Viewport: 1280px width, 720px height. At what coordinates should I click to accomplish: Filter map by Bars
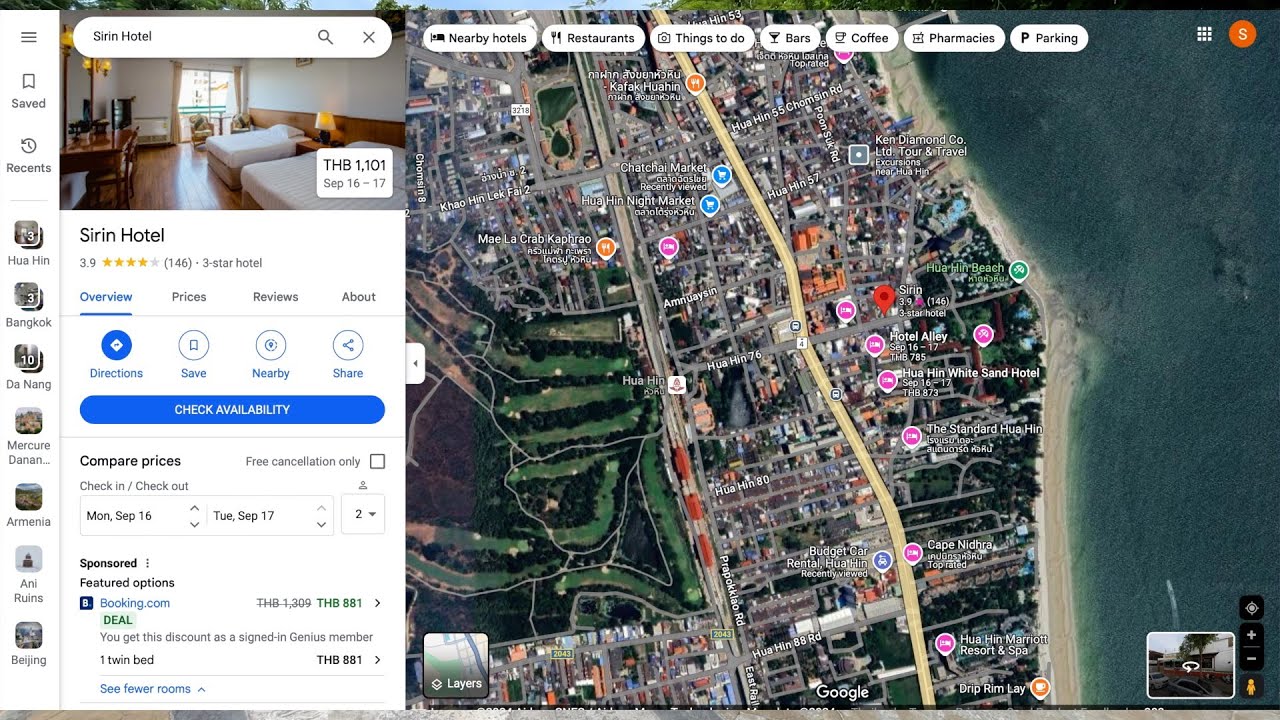click(790, 38)
